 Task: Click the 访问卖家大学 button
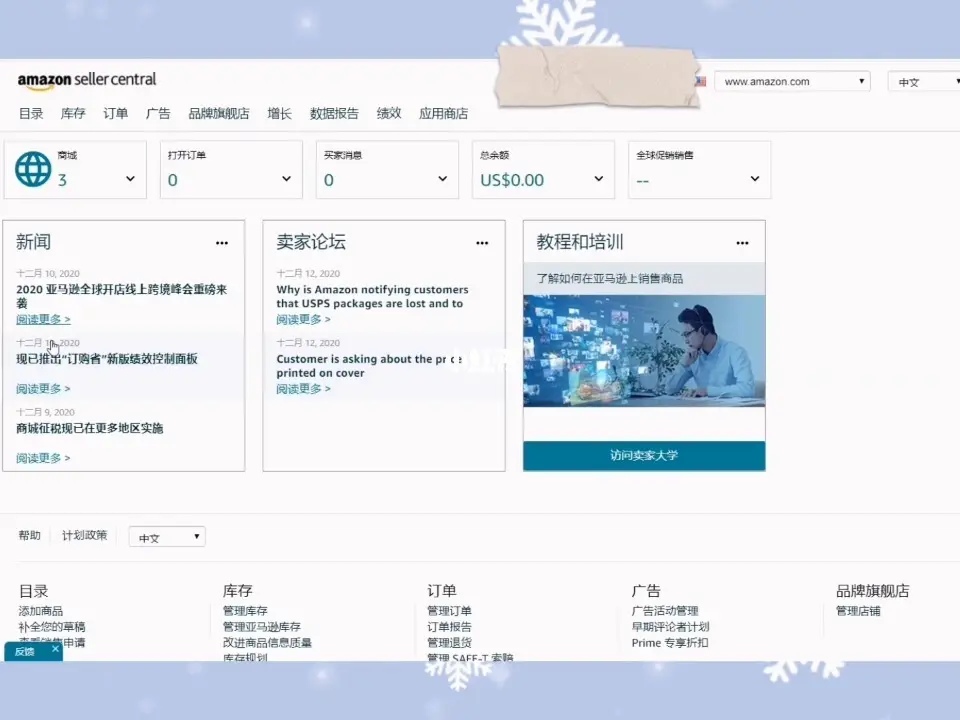click(x=643, y=455)
